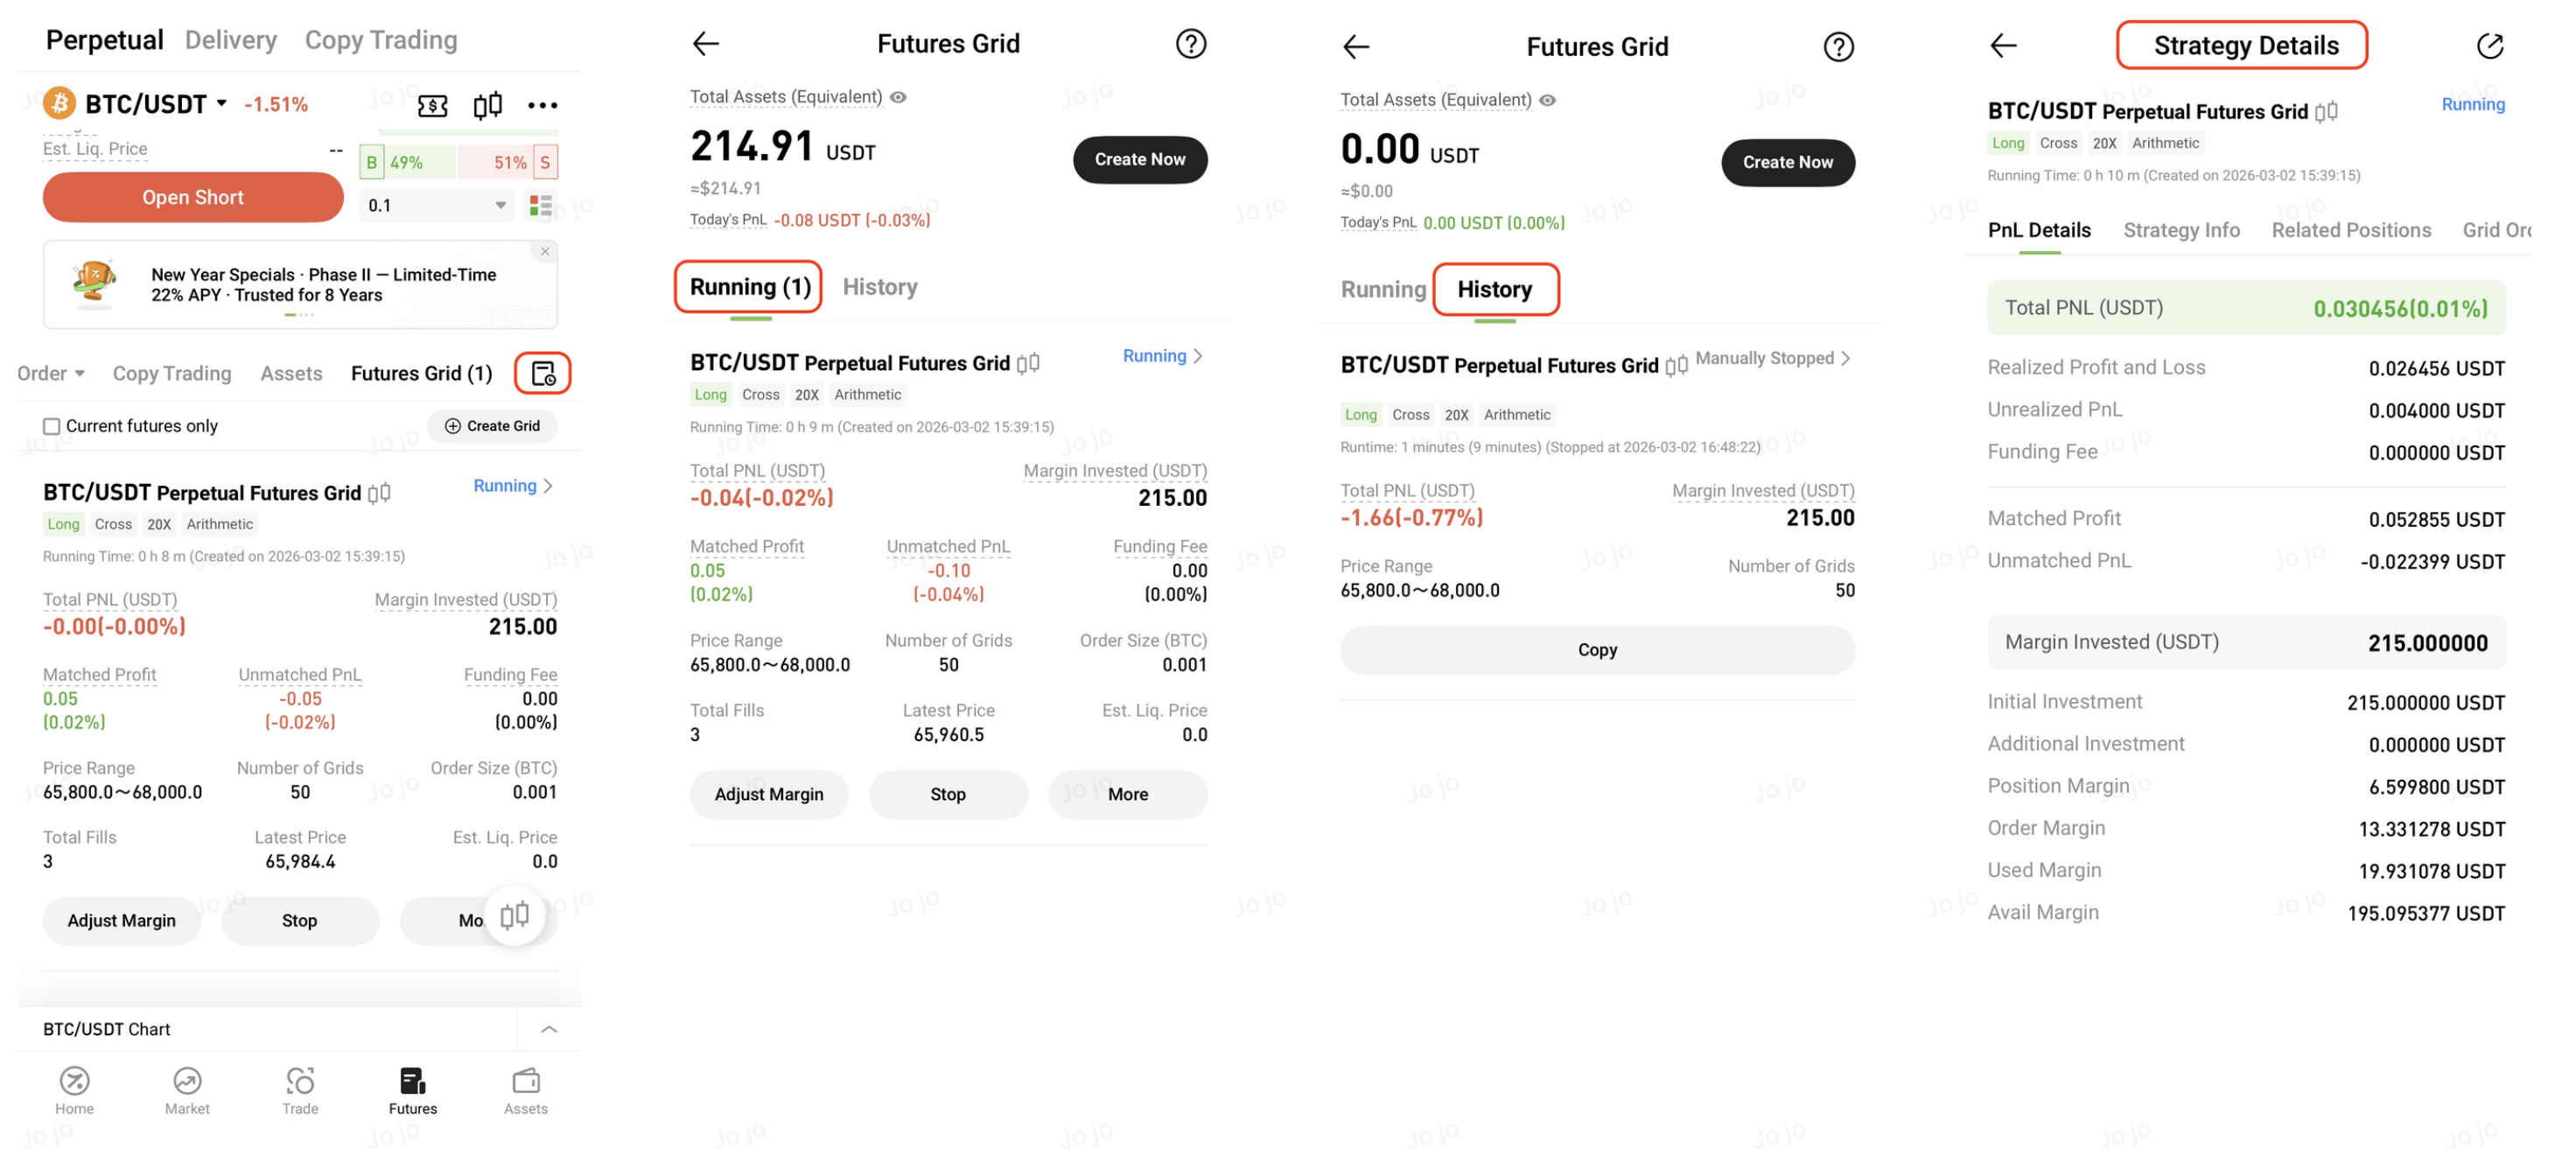
Task: Open the Market tab in bottom navigation
Action: [187, 1089]
